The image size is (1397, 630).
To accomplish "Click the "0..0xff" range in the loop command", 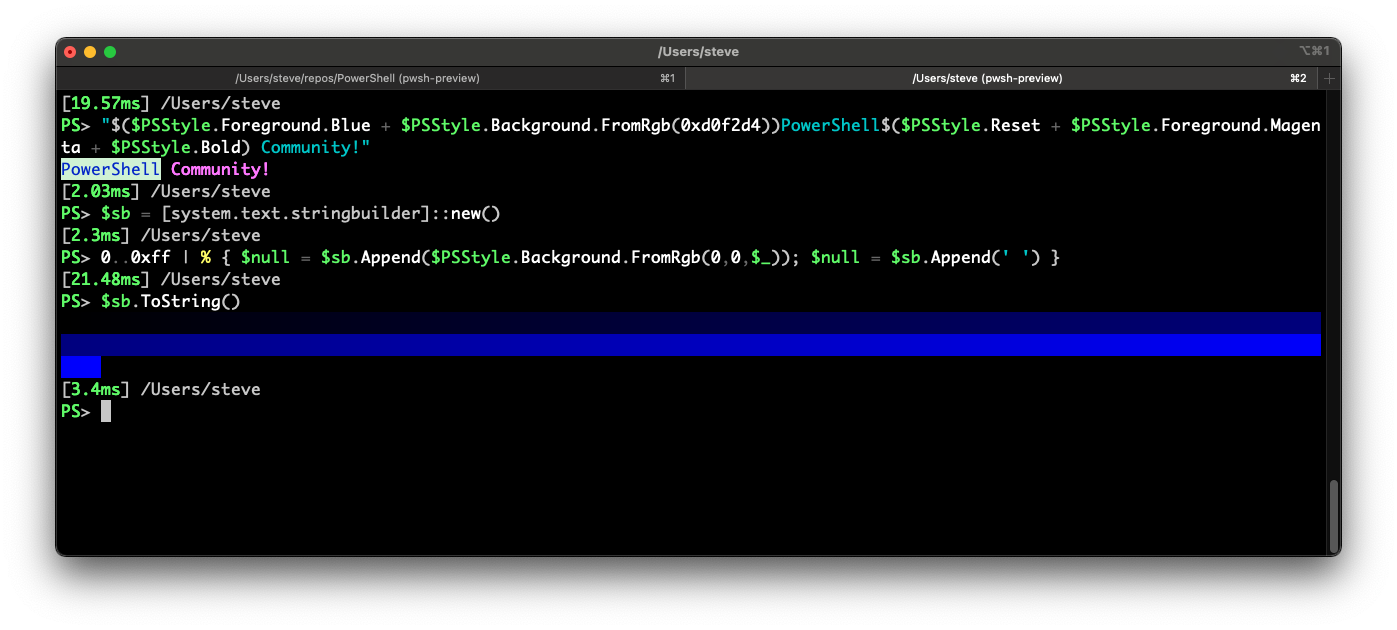I will [136, 257].
